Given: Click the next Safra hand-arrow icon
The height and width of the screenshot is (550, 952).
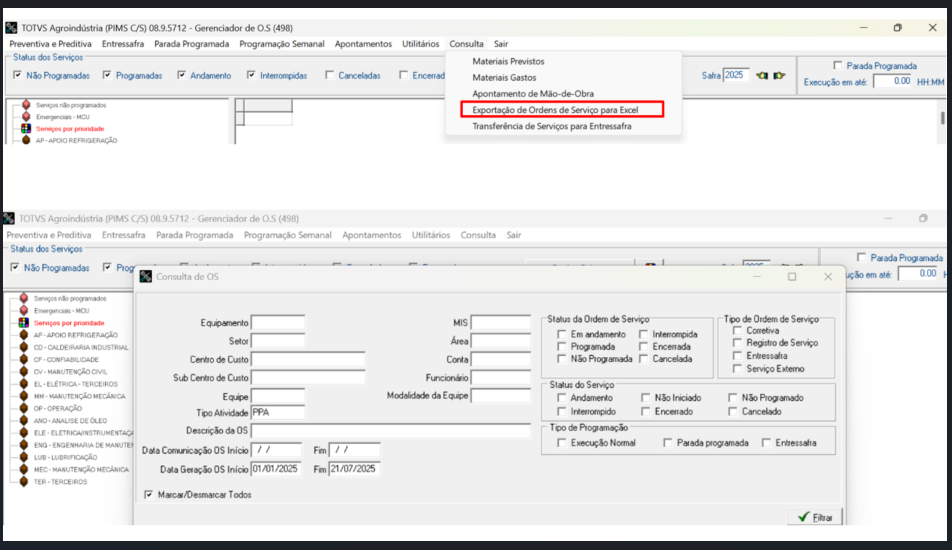Looking at the screenshot, I should 779,75.
